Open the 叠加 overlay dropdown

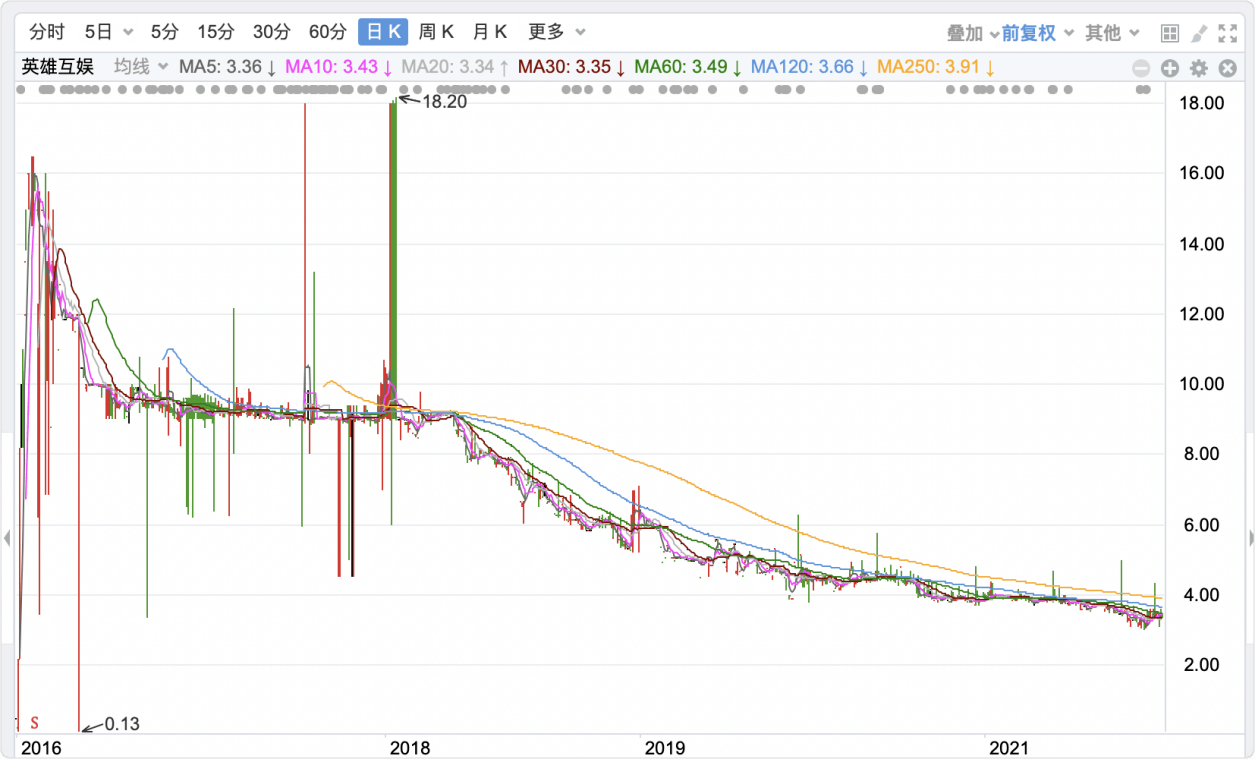click(972, 33)
